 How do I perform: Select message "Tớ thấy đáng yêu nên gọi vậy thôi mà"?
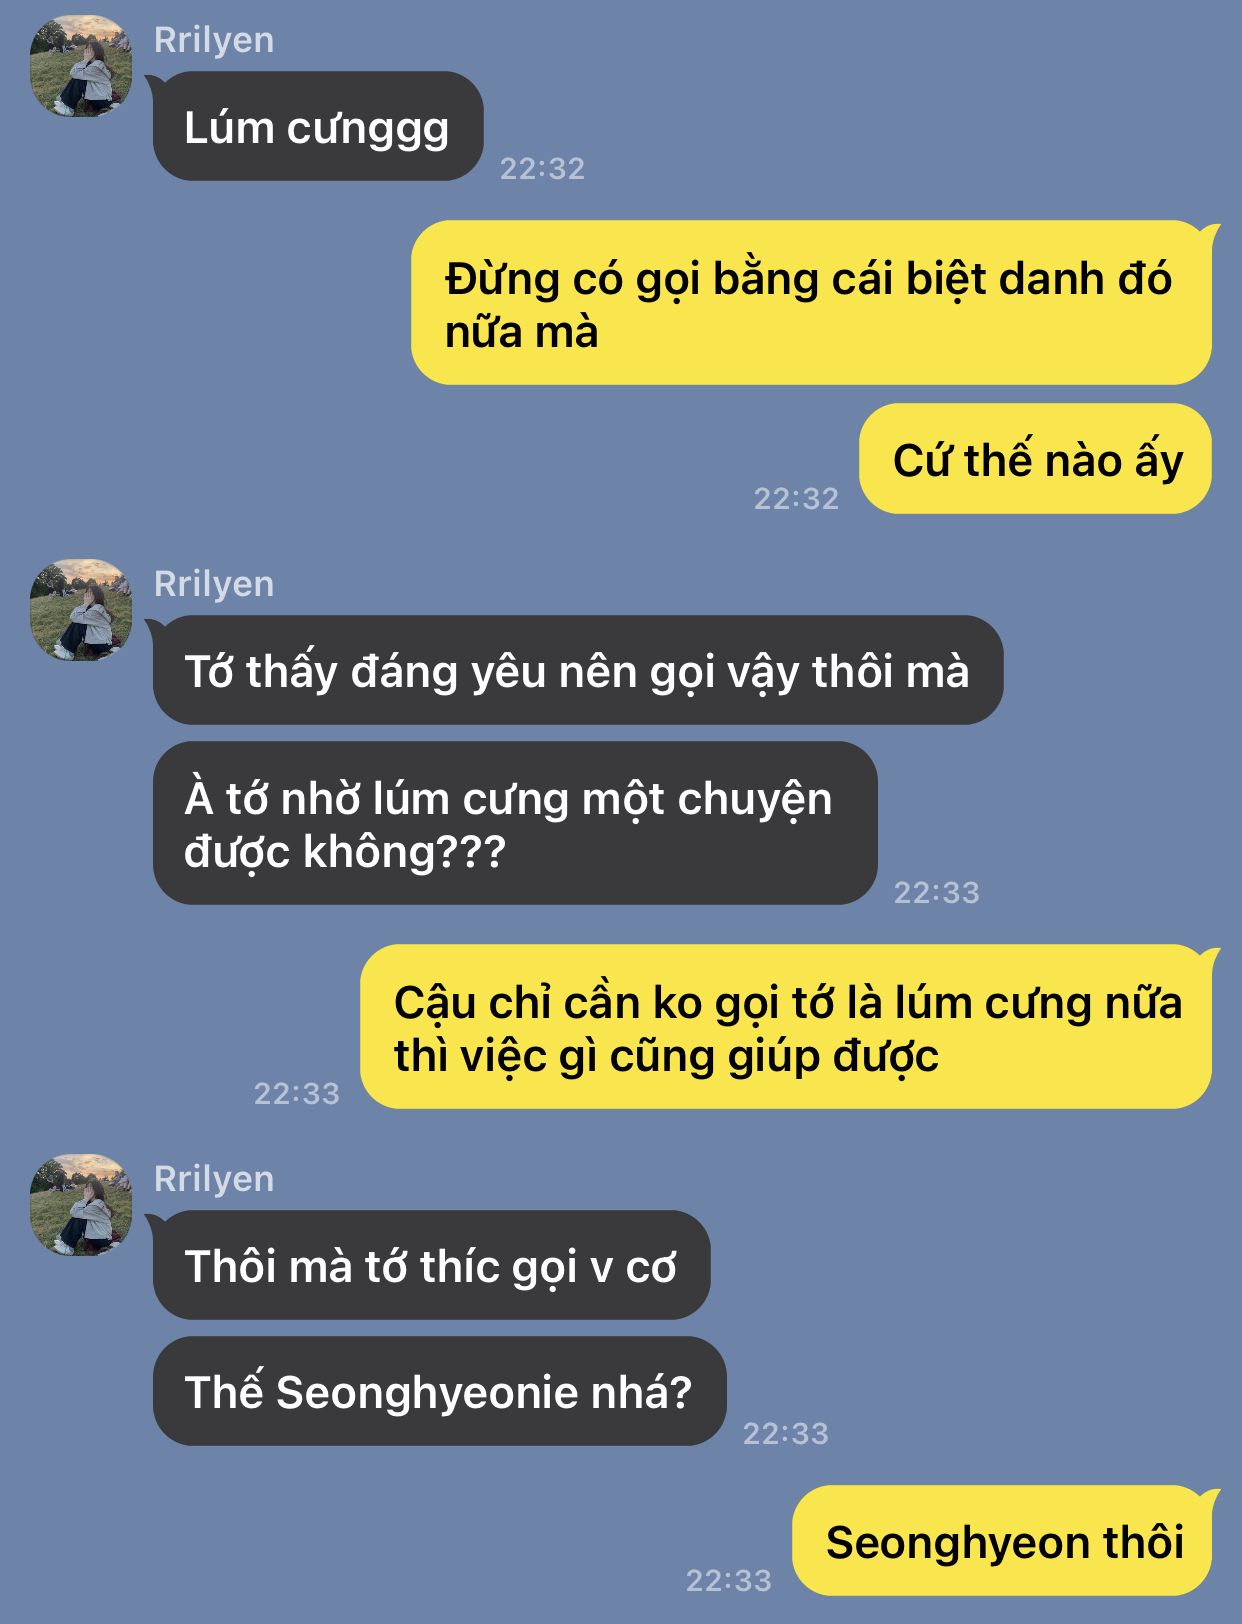578,670
